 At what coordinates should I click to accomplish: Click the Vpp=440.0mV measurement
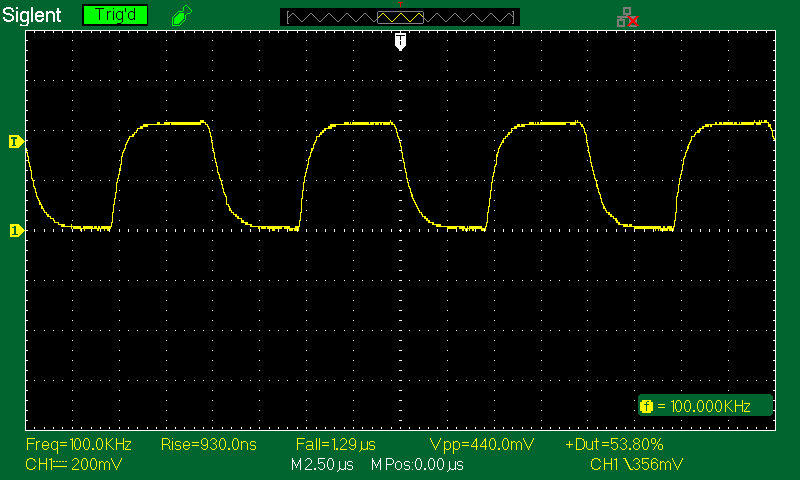(x=482, y=444)
